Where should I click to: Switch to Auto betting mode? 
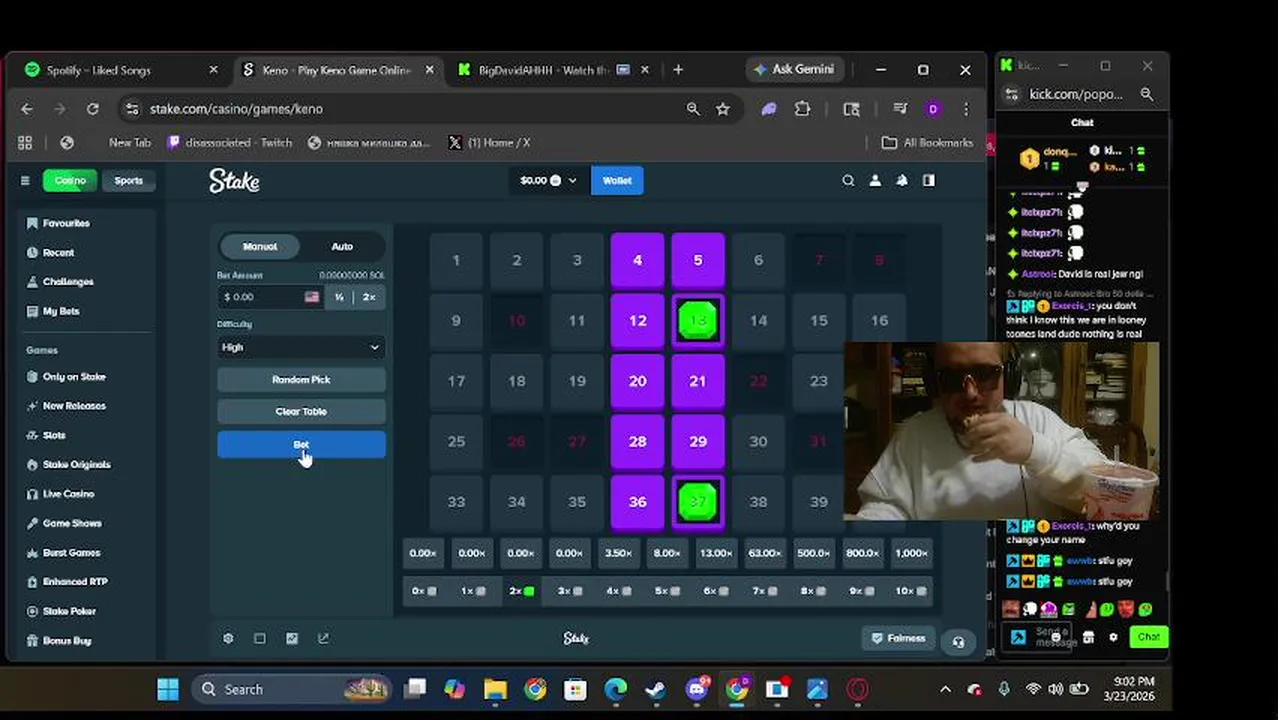click(x=342, y=246)
